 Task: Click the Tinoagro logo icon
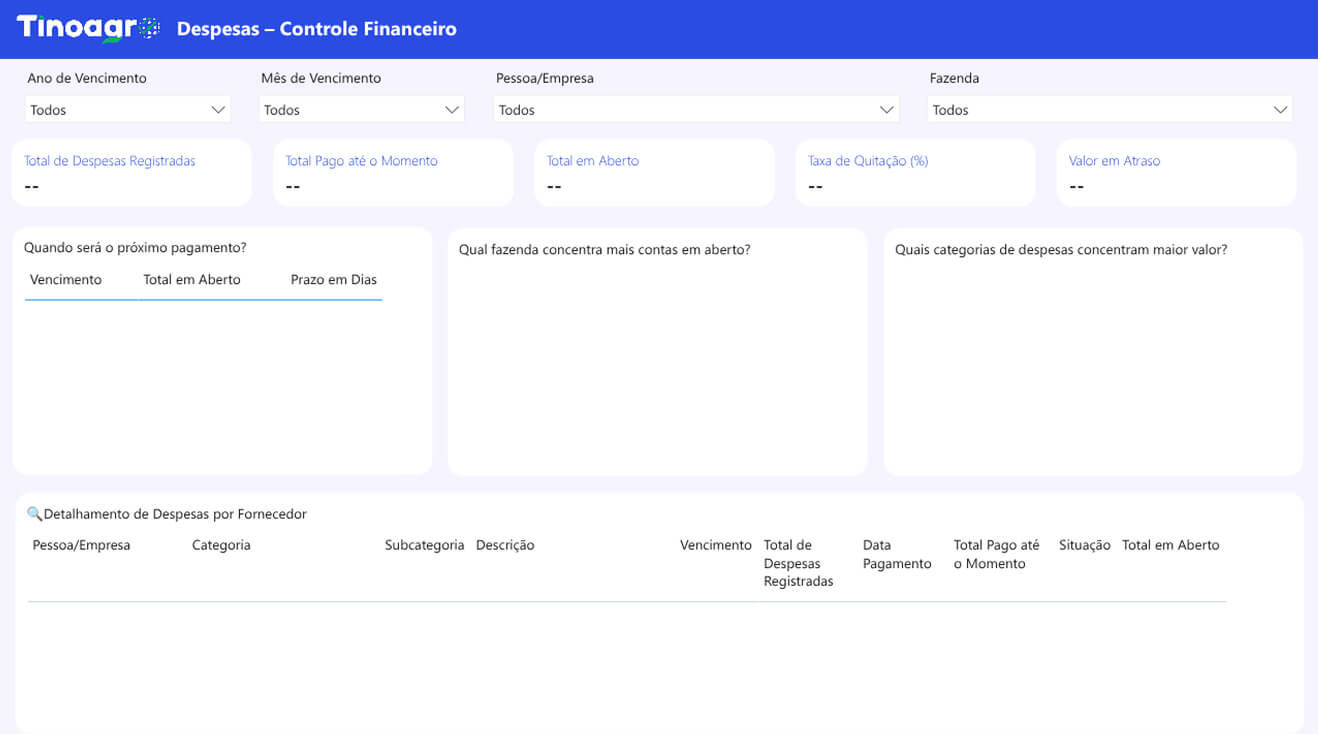coord(88,28)
